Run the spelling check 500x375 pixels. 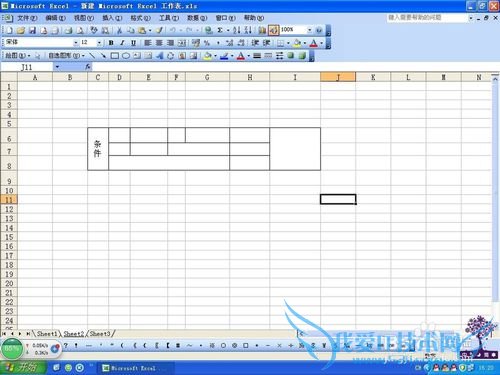(94, 30)
